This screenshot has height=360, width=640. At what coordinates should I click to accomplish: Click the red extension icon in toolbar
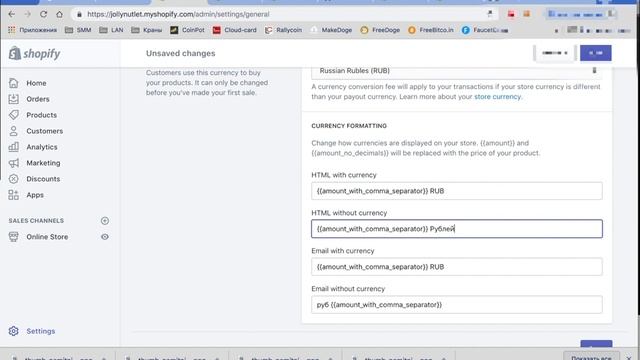point(511,14)
